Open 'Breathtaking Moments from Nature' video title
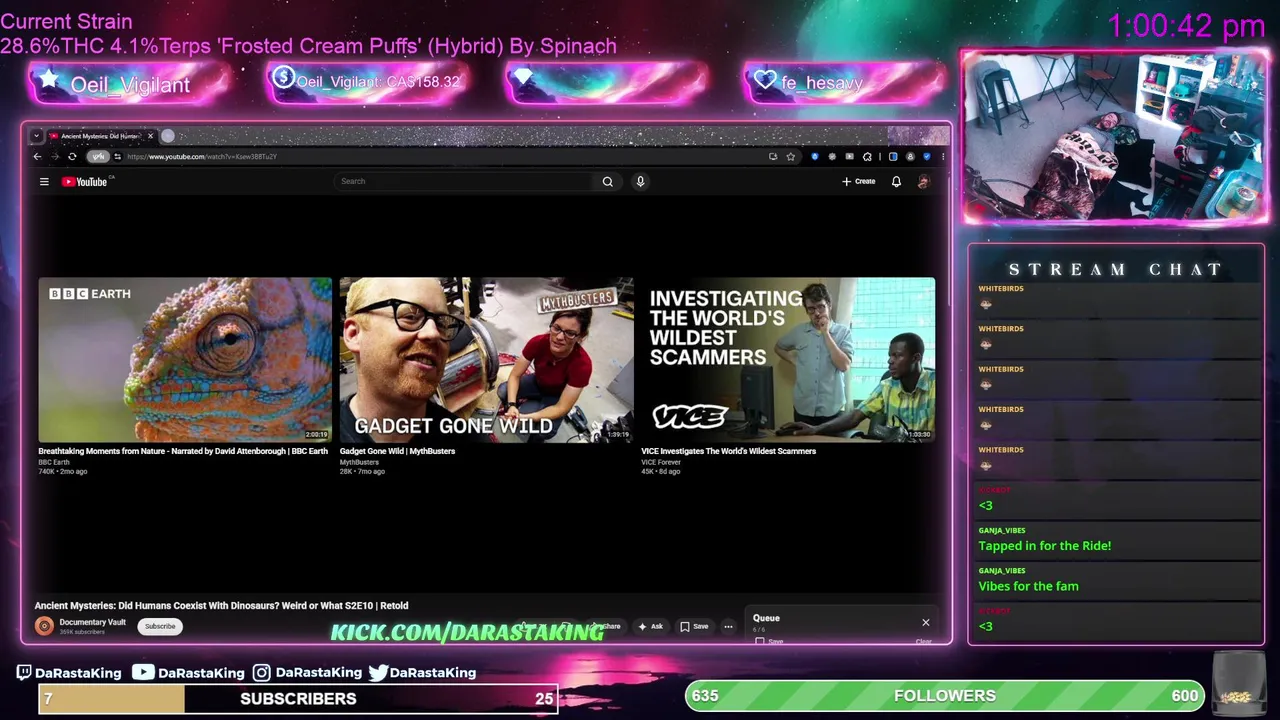 tap(183, 451)
